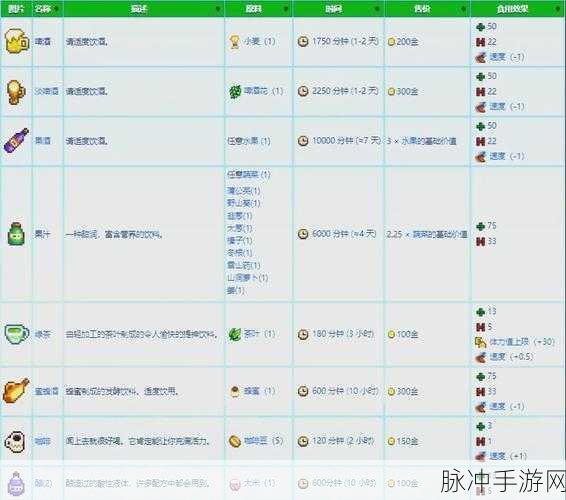Click the clock icon next to 180 分钟
Screen dimensions: 566x500
click(303, 334)
